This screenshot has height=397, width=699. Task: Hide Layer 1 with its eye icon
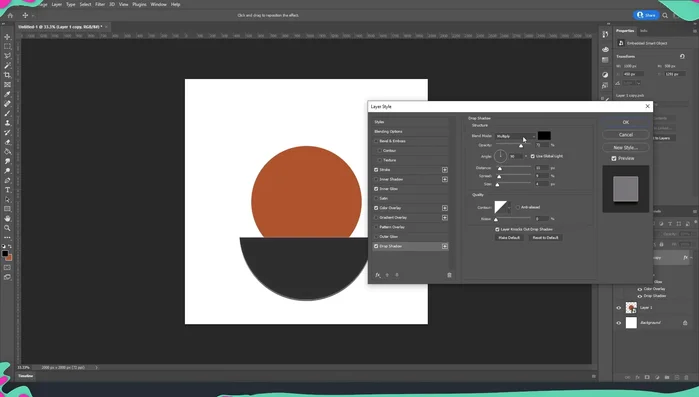point(618,308)
